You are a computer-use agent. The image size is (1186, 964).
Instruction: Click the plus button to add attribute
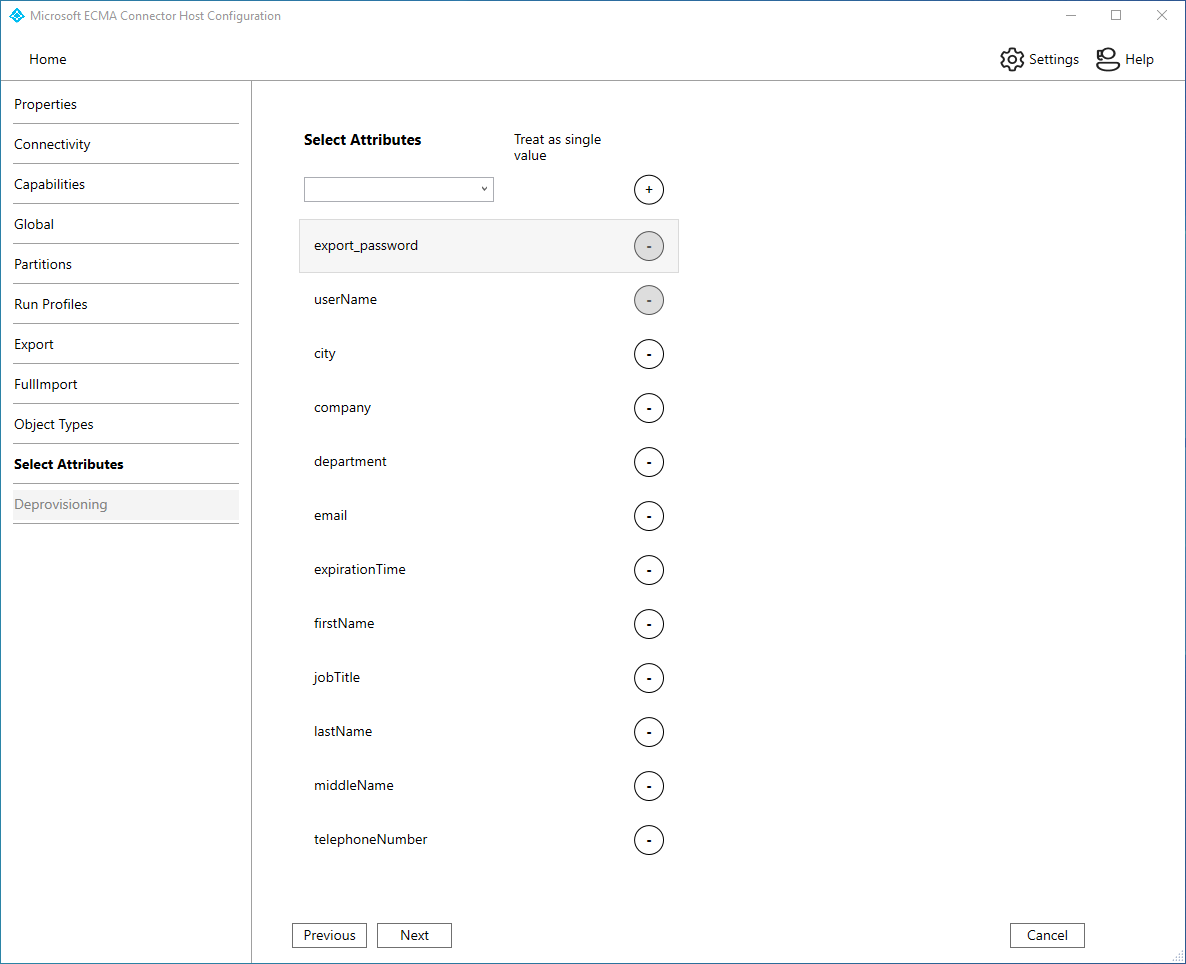(x=648, y=190)
